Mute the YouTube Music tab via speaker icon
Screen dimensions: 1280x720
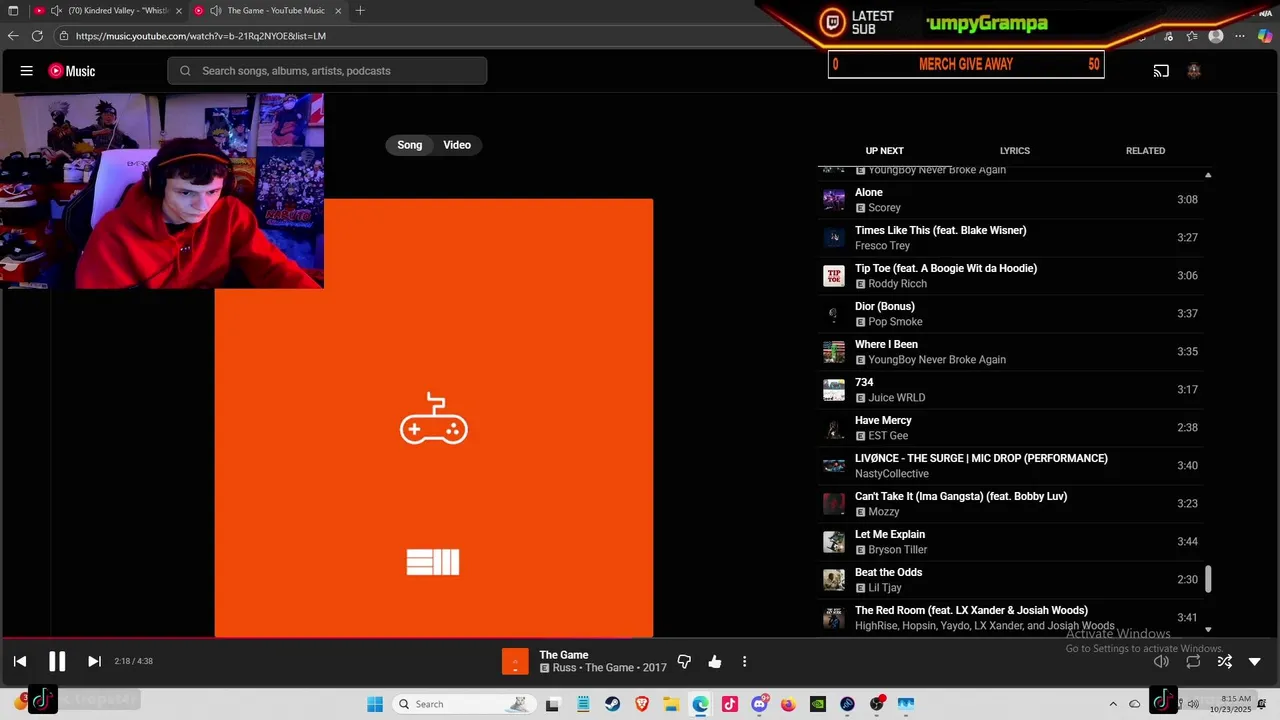click(x=215, y=10)
